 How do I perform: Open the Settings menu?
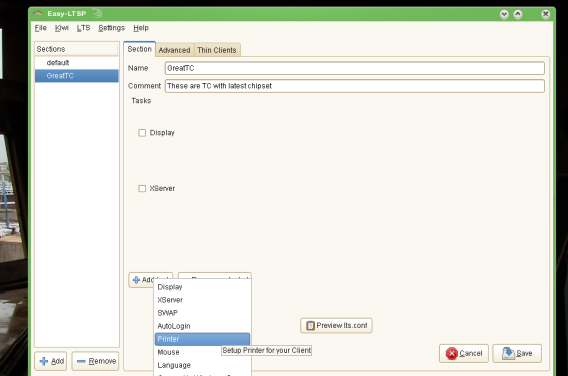coord(112,28)
